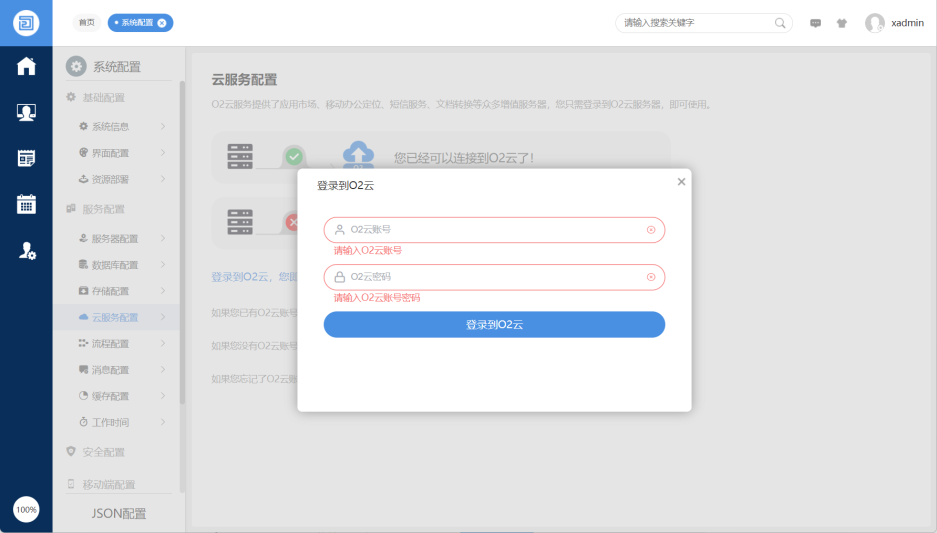
Task: Open the calendar icon in left sidebar
Action: point(26,158)
